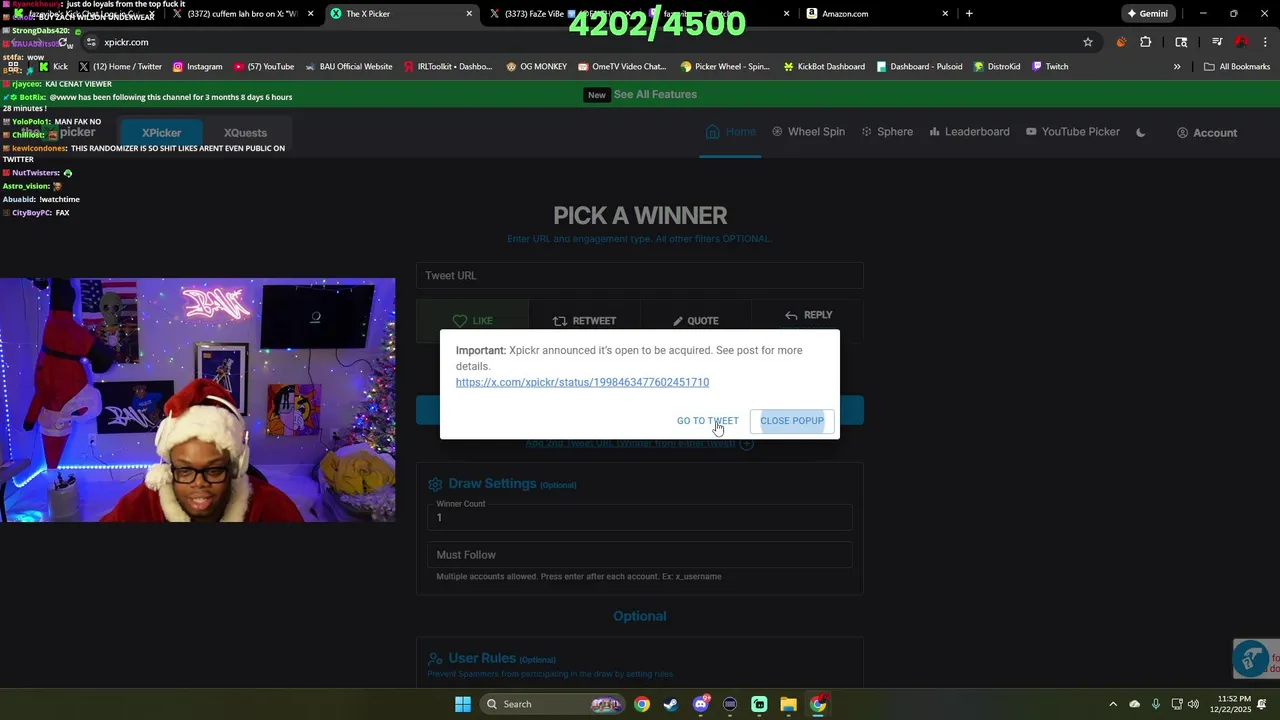Go to Home in the site navigation
The width and height of the screenshot is (1280, 720).
pos(731,132)
